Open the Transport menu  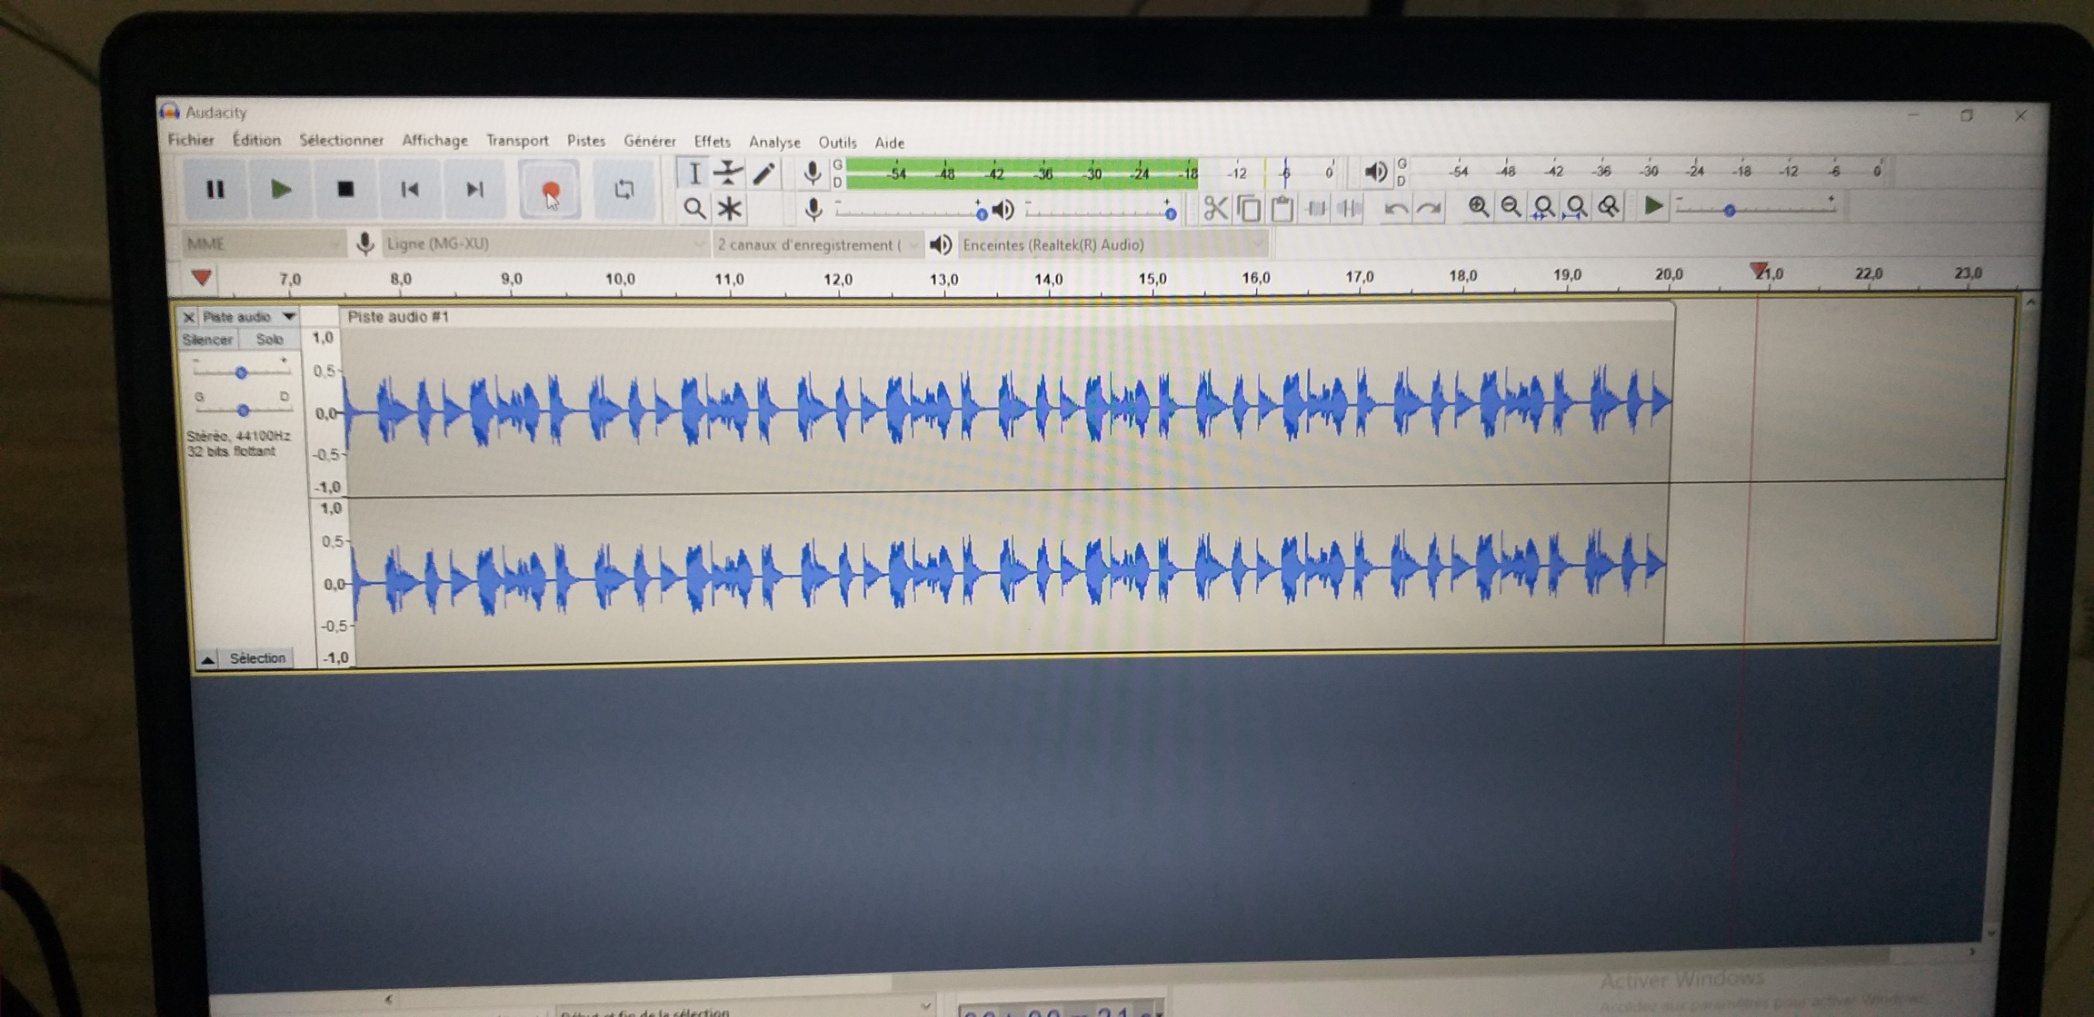pyautogui.click(x=517, y=140)
